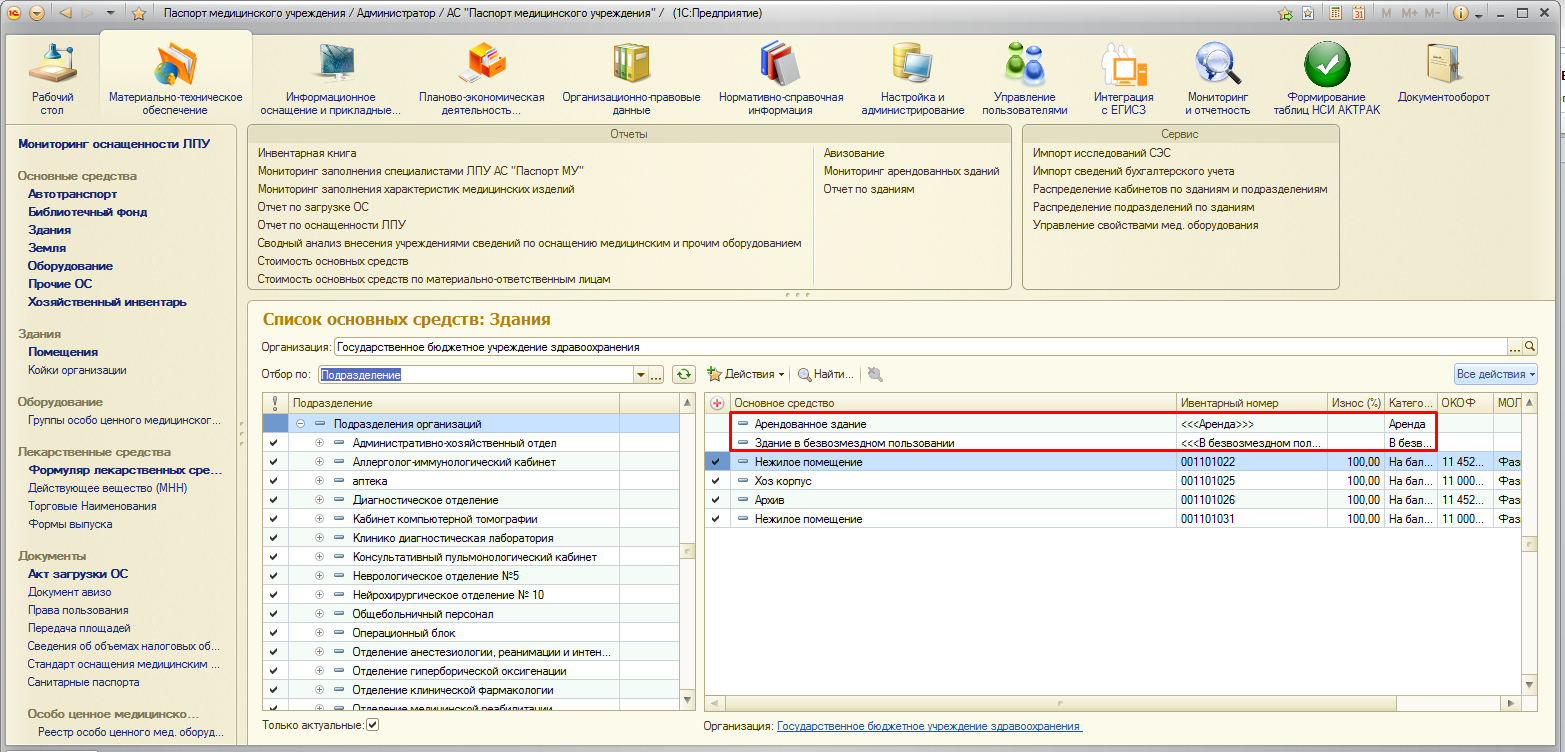
Task: Click the Организация input field
Action: [920, 347]
